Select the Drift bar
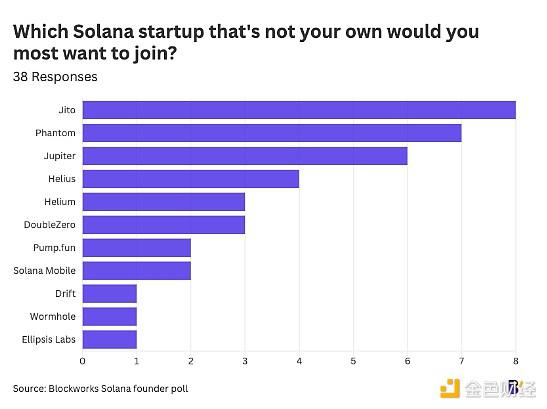The width and height of the screenshot is (547, 409). click(110, 294)
